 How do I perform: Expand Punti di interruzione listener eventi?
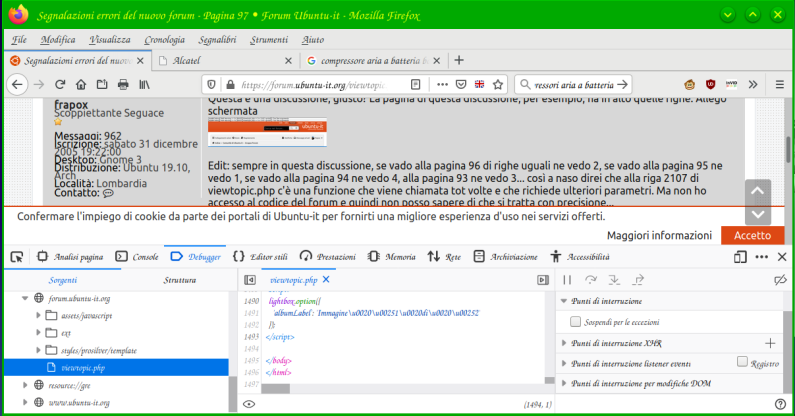(564, 364)
